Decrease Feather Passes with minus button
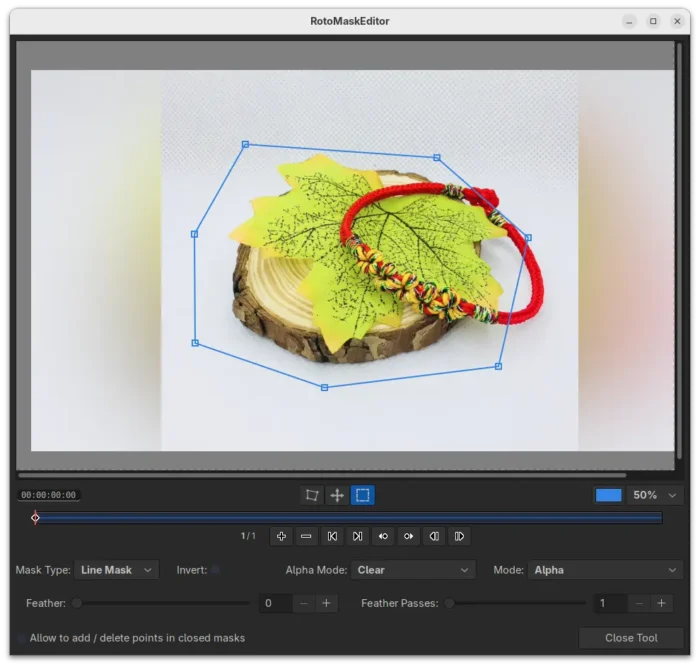 [638, 603]
